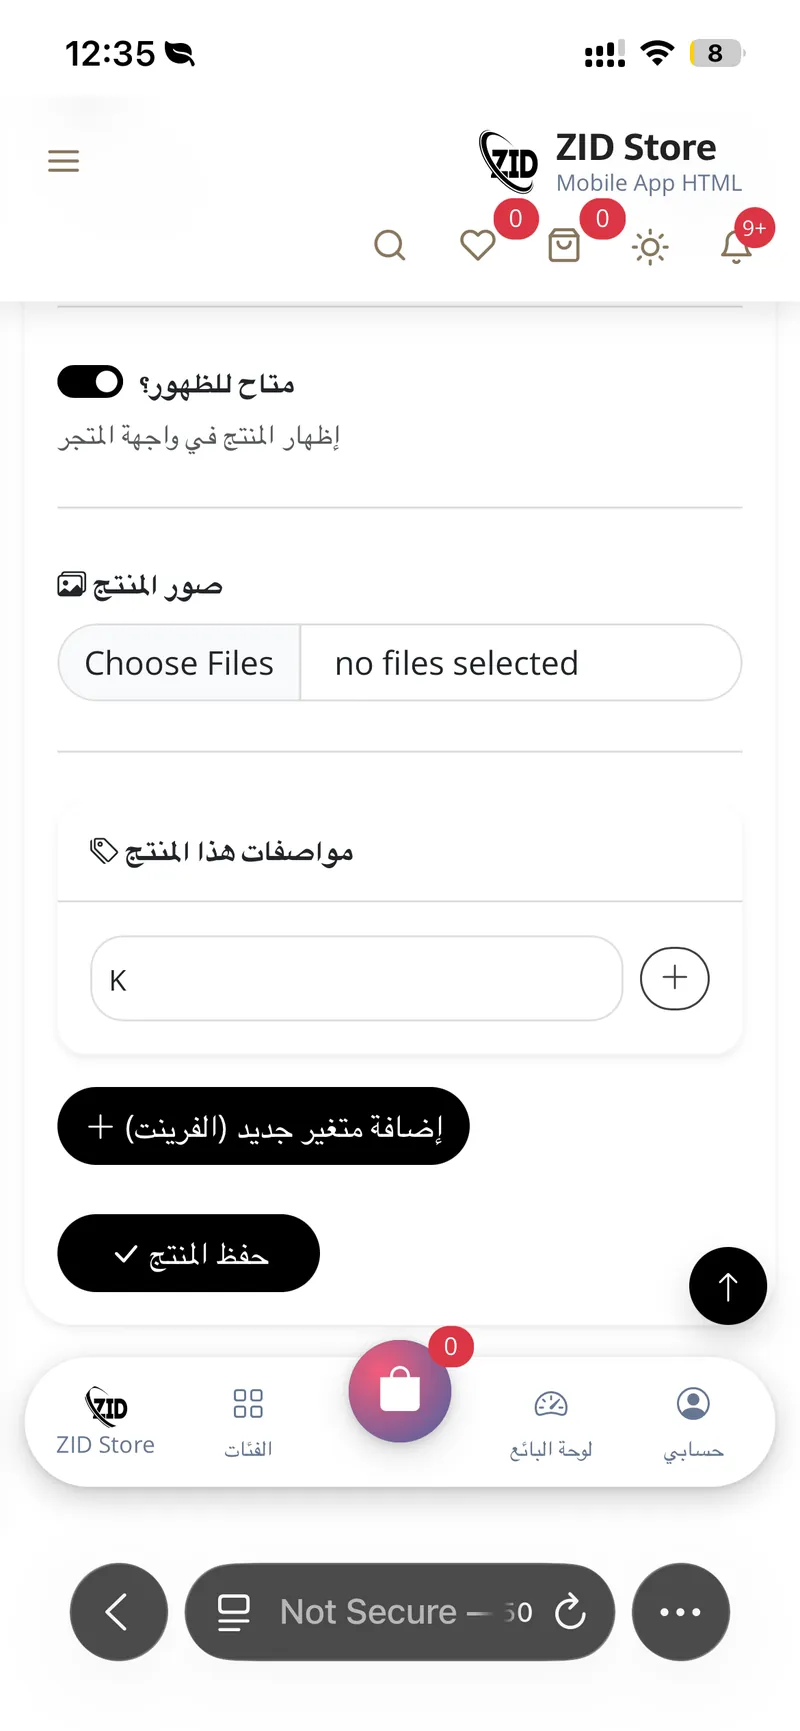
Task: Focus the specification input containing K
Action: (x=357, y=978)
